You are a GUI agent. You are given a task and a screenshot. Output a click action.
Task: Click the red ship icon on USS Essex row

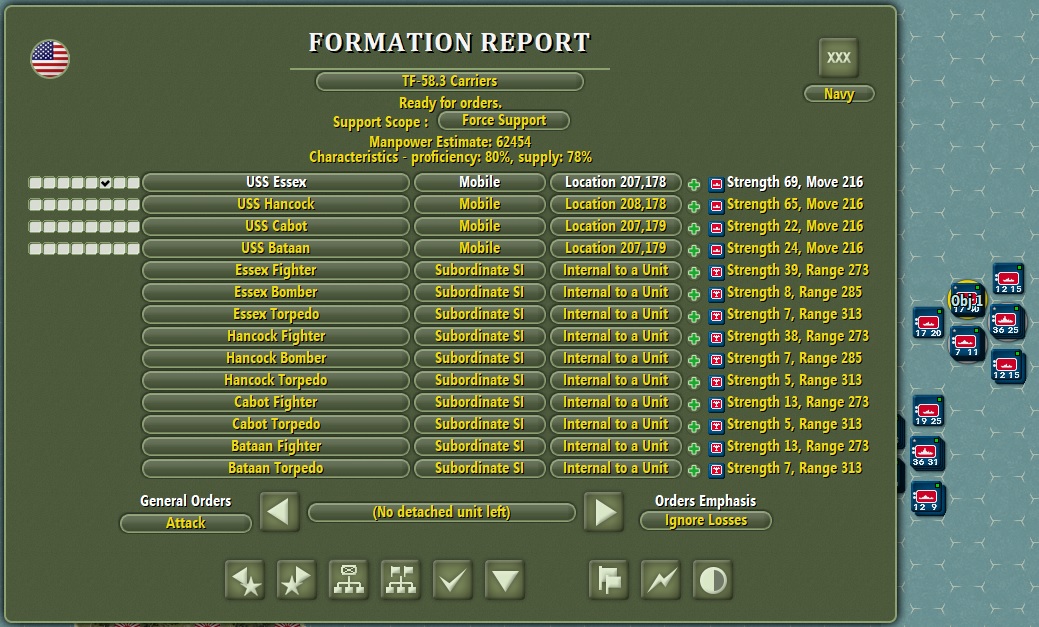(x=716, y=184)
